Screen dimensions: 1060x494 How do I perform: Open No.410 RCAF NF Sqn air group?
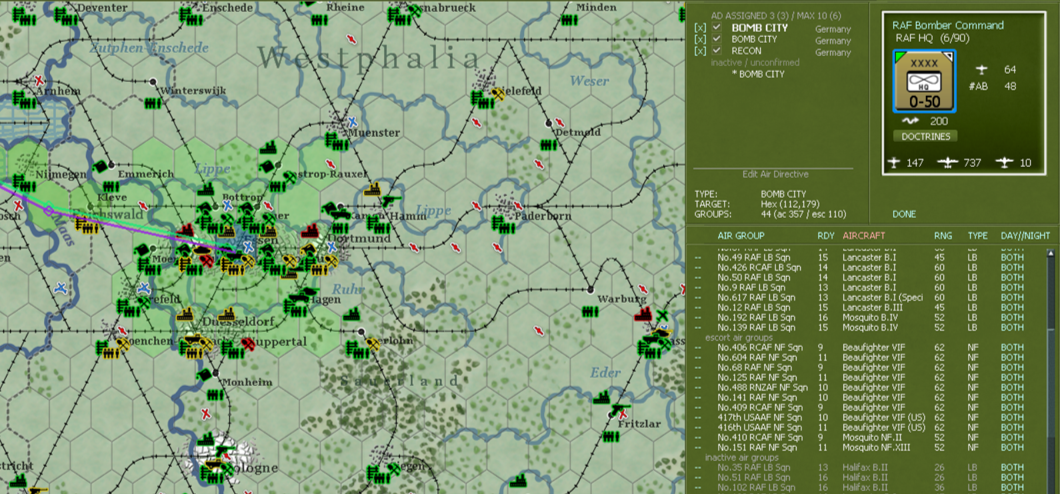[758, 438]
